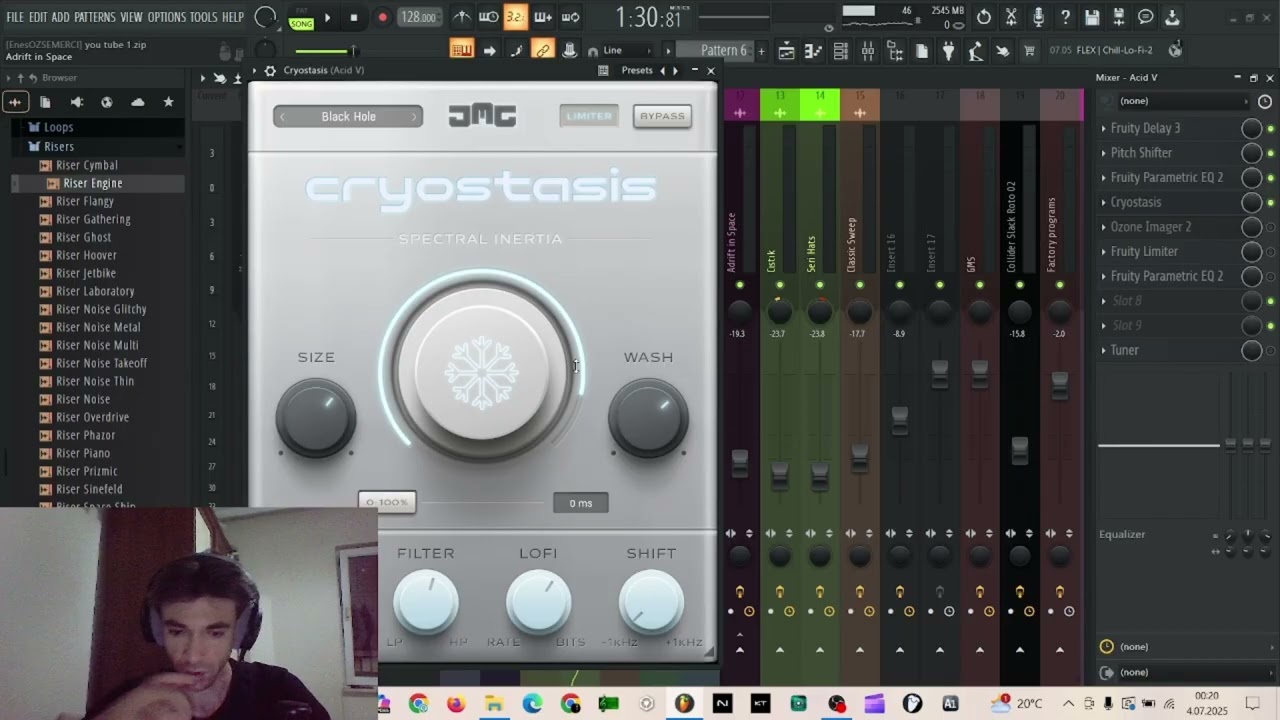1280x720 pixels.
Task: Open the ADD menu
Action: [x=61, y=17]
